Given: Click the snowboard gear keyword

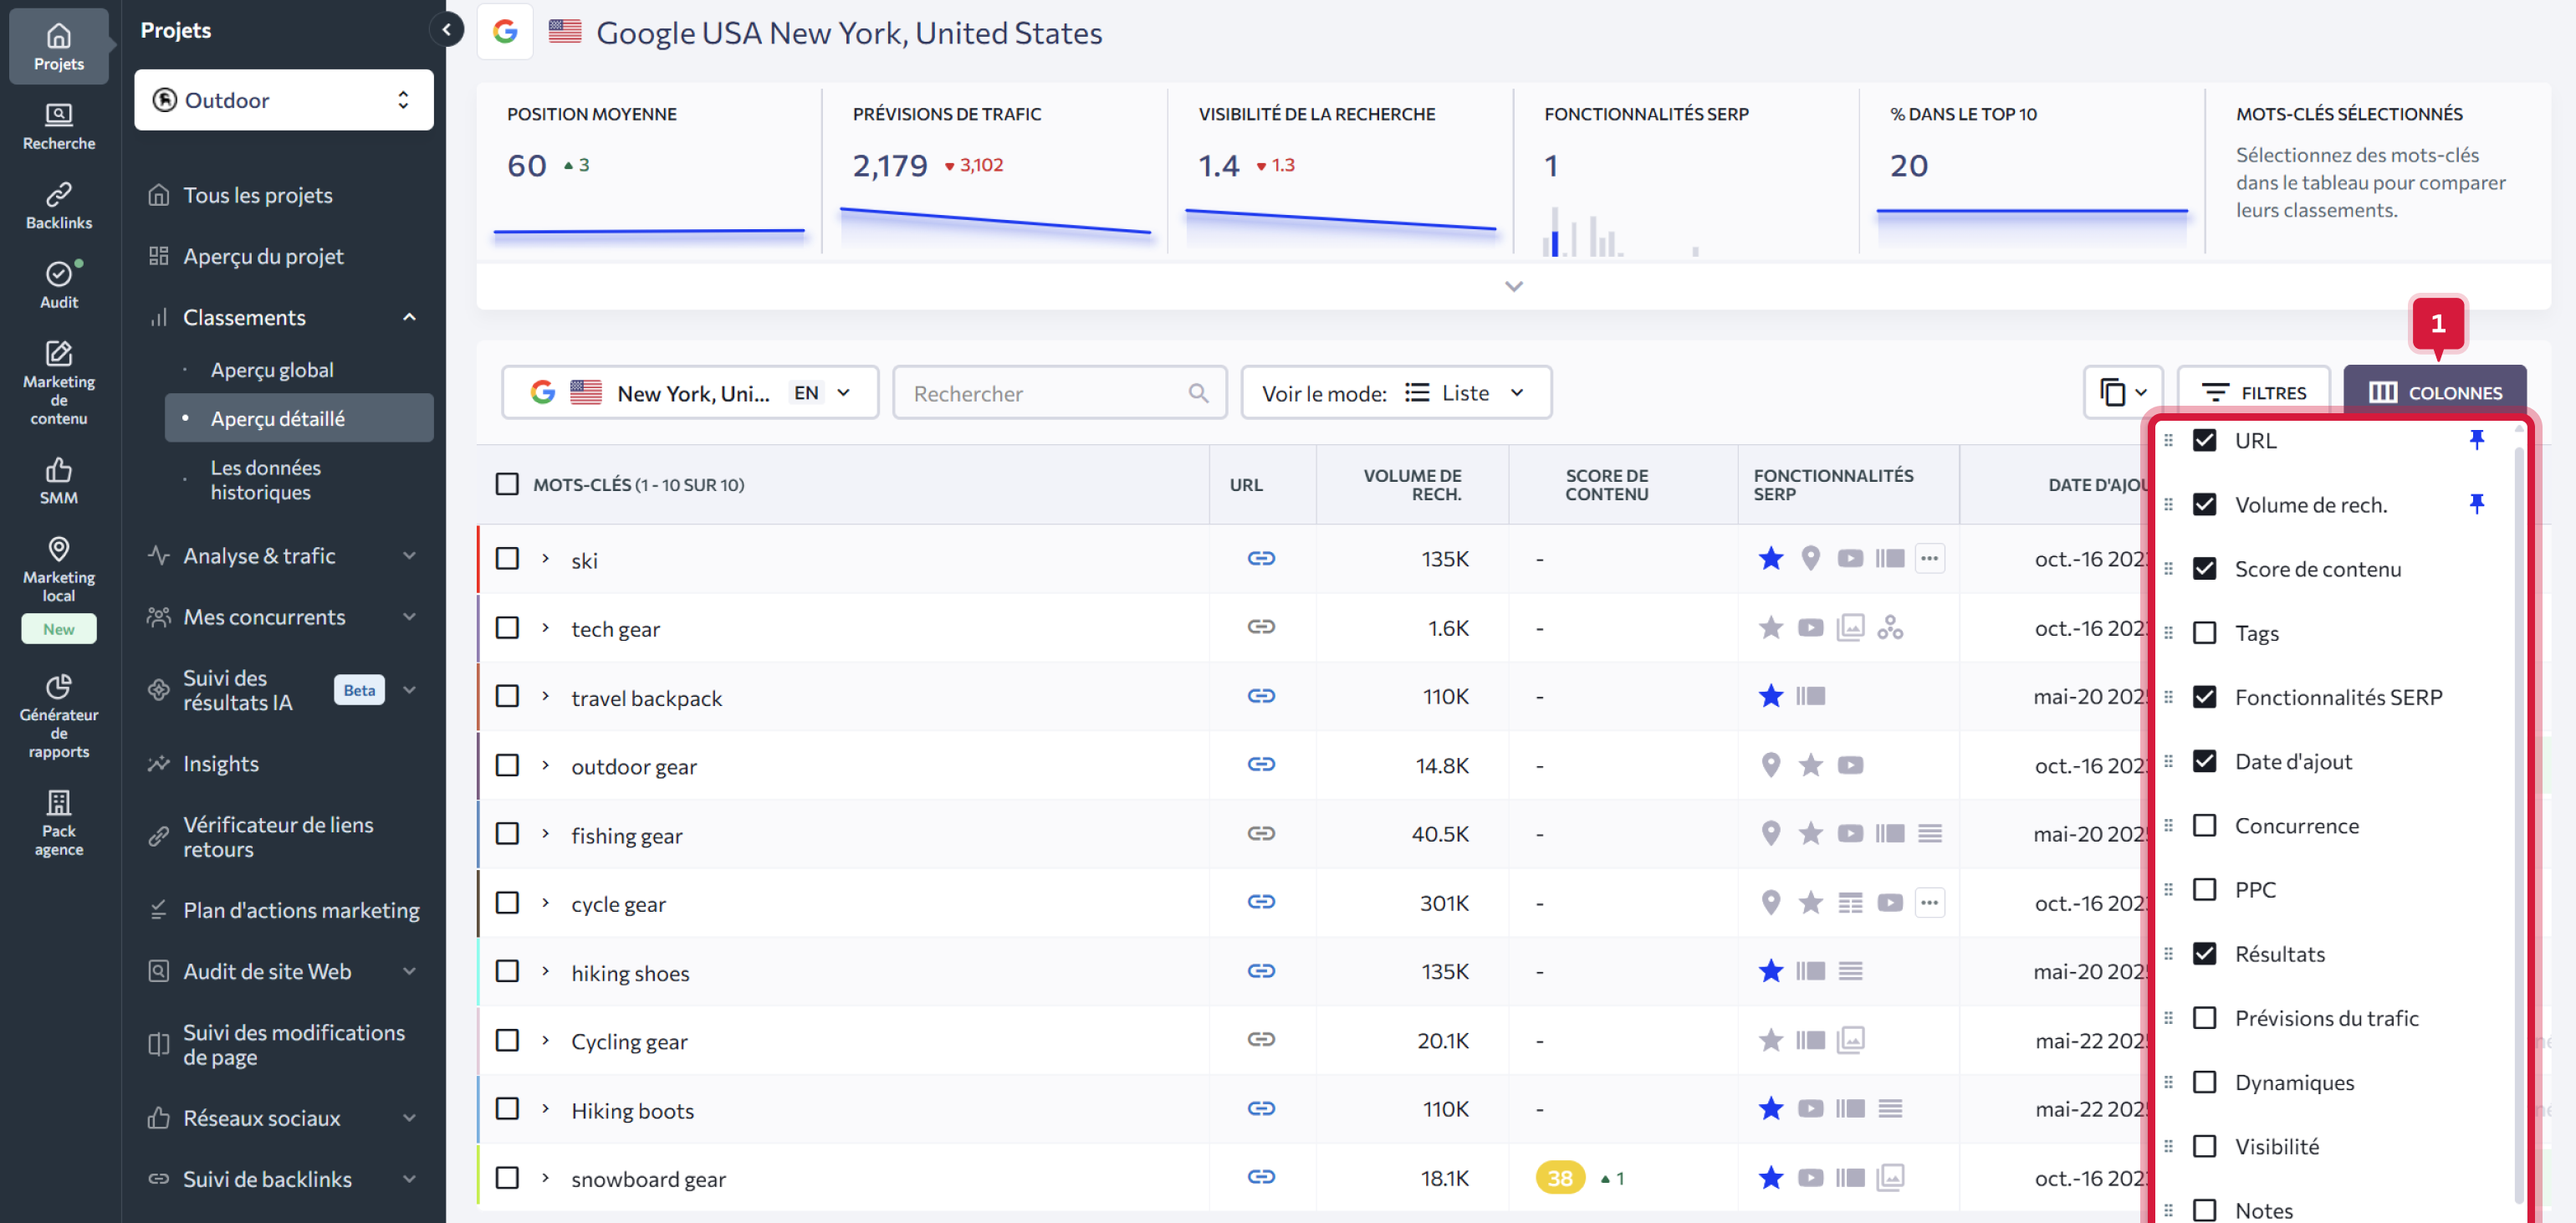Looking at the screenshot, I should pos(648,1179).
